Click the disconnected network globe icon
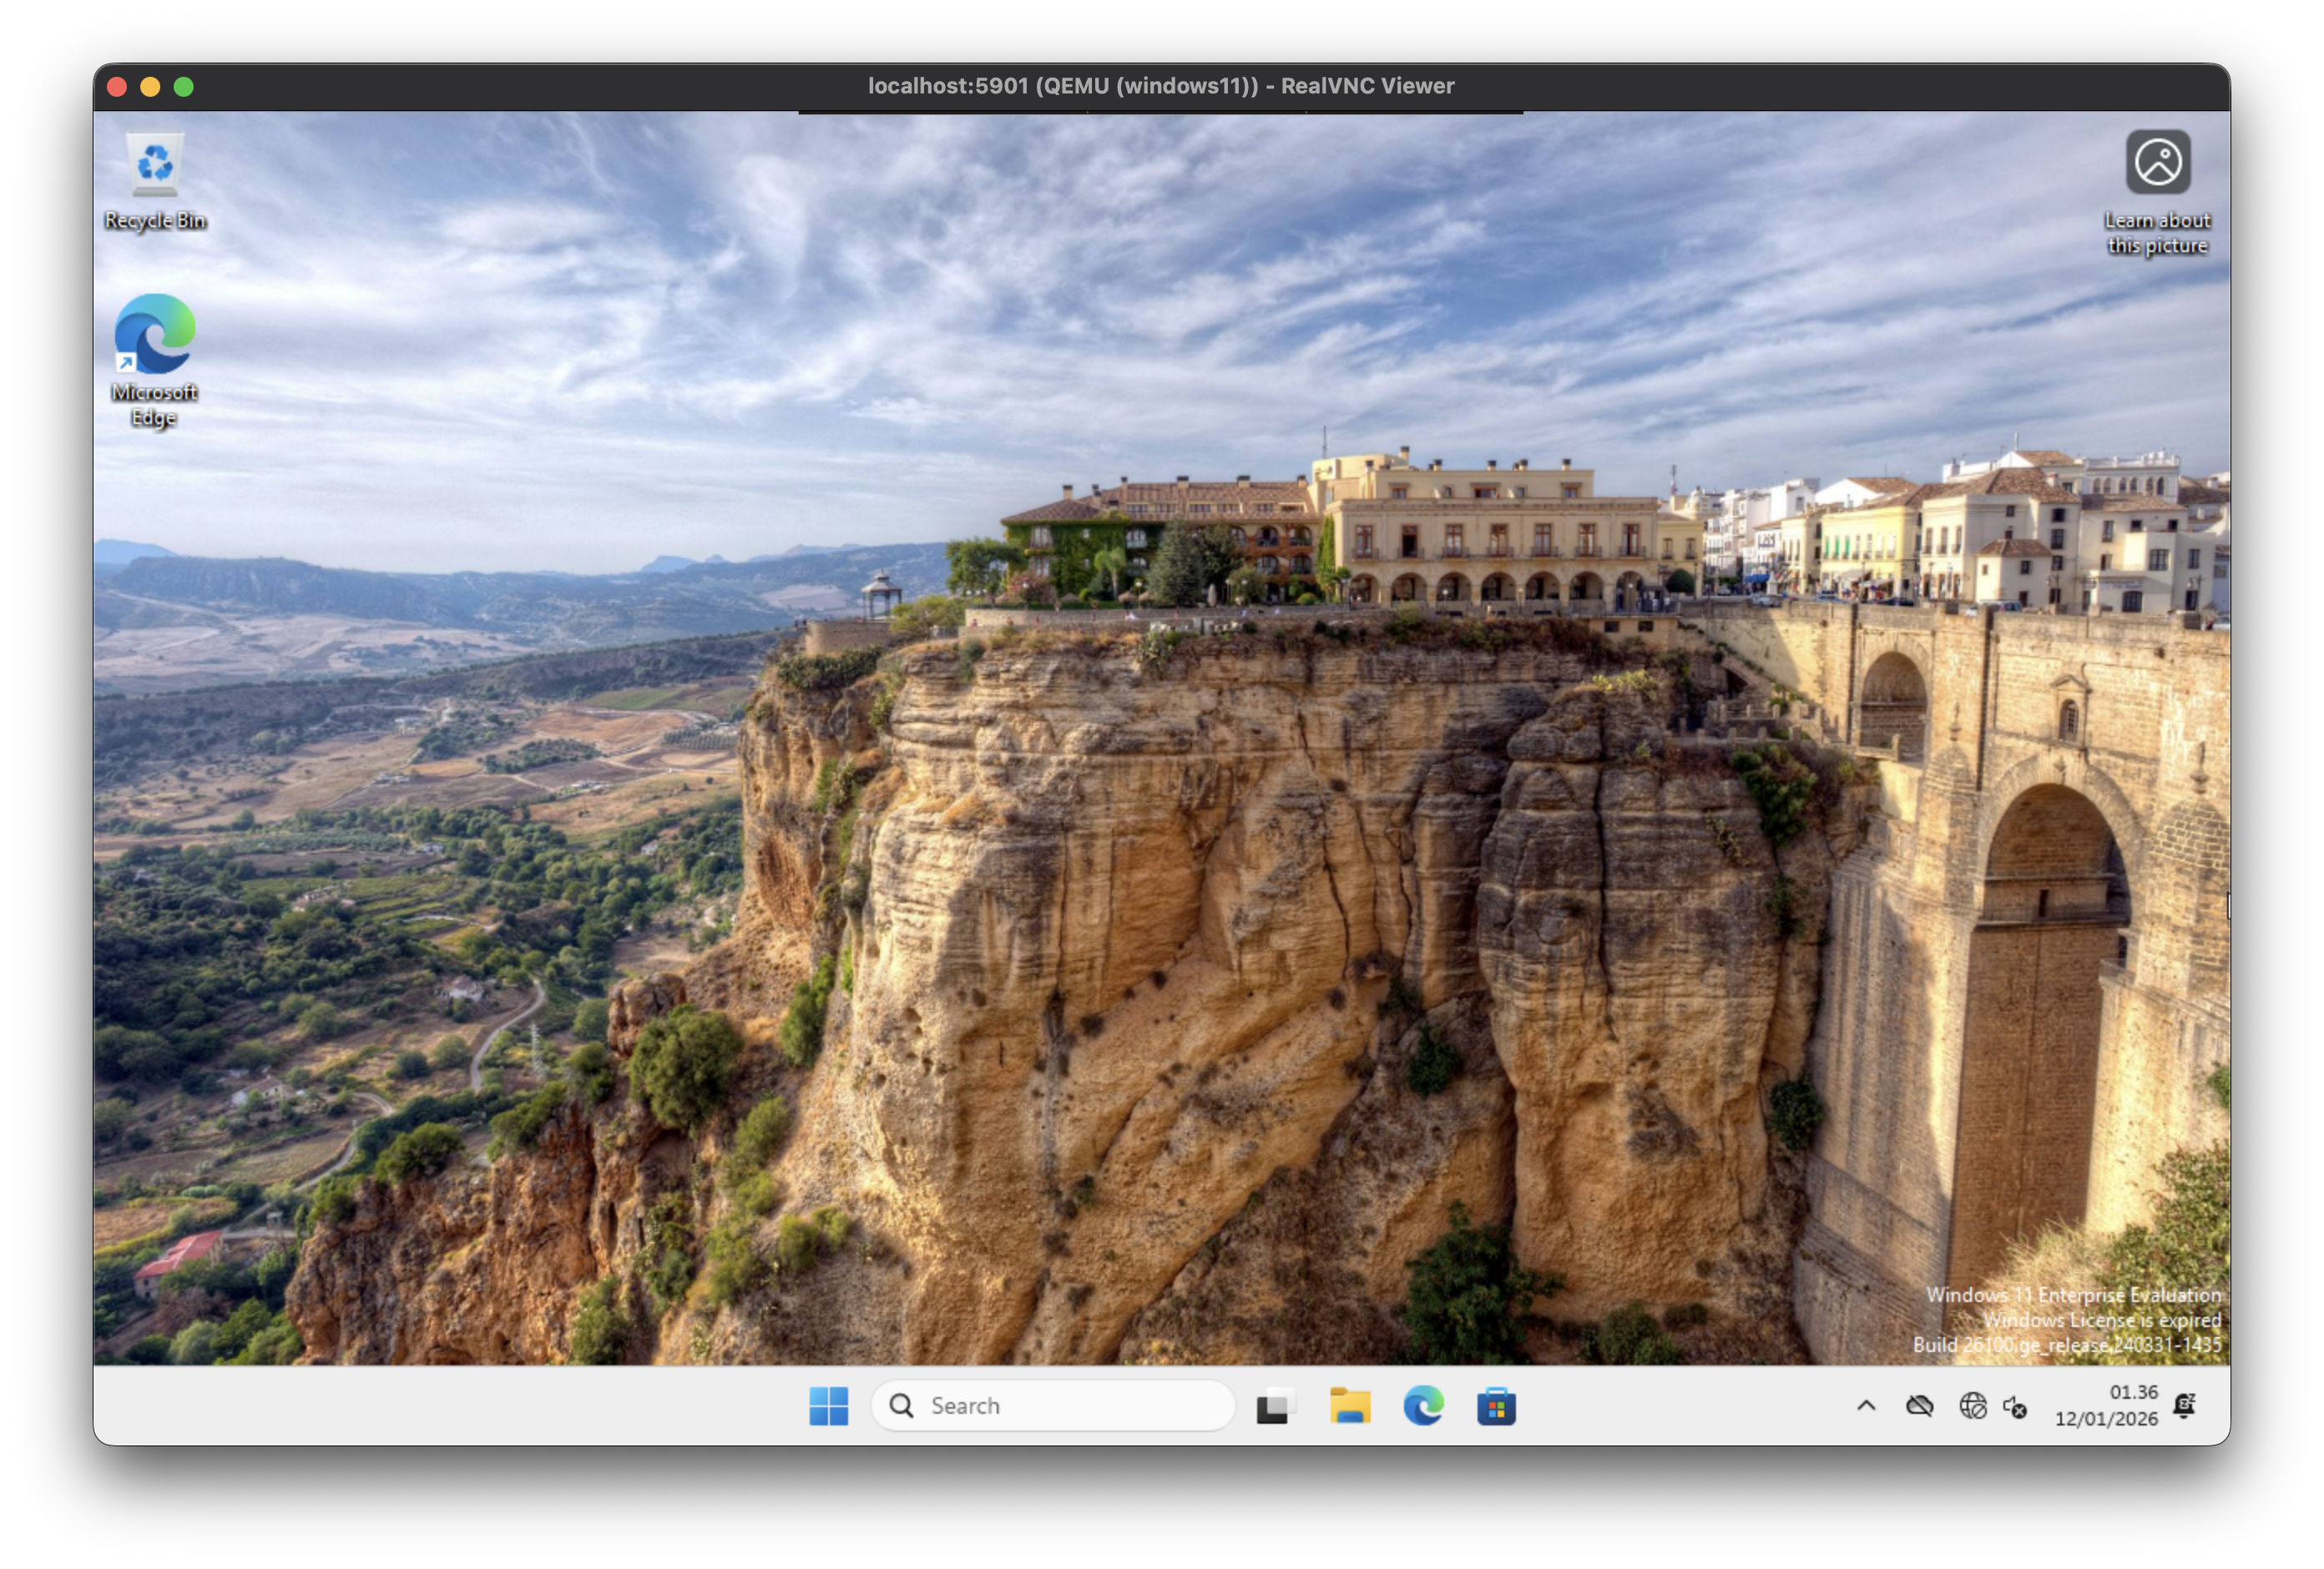Image resolution: width=2324 pixels, height=1569 pixels. pyautogui.click(x=1972, y=1405)
